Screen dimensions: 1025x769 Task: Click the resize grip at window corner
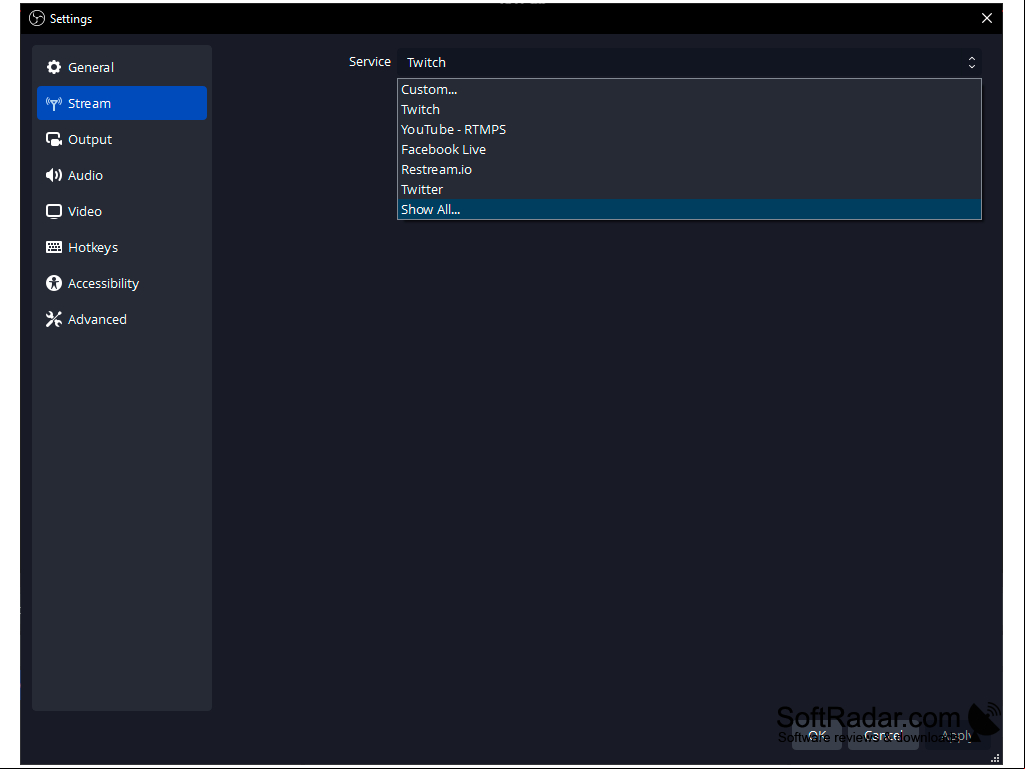pos(995,759)
